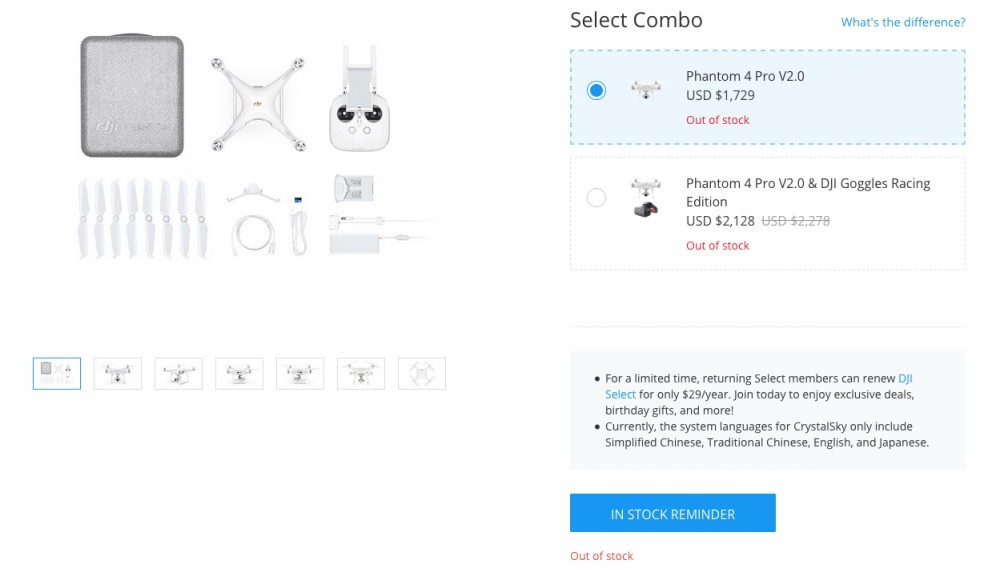Follow the DJI Select link
Image resolution: width=1000 pixels, height=572 pixels.
(x=758, y=386)
